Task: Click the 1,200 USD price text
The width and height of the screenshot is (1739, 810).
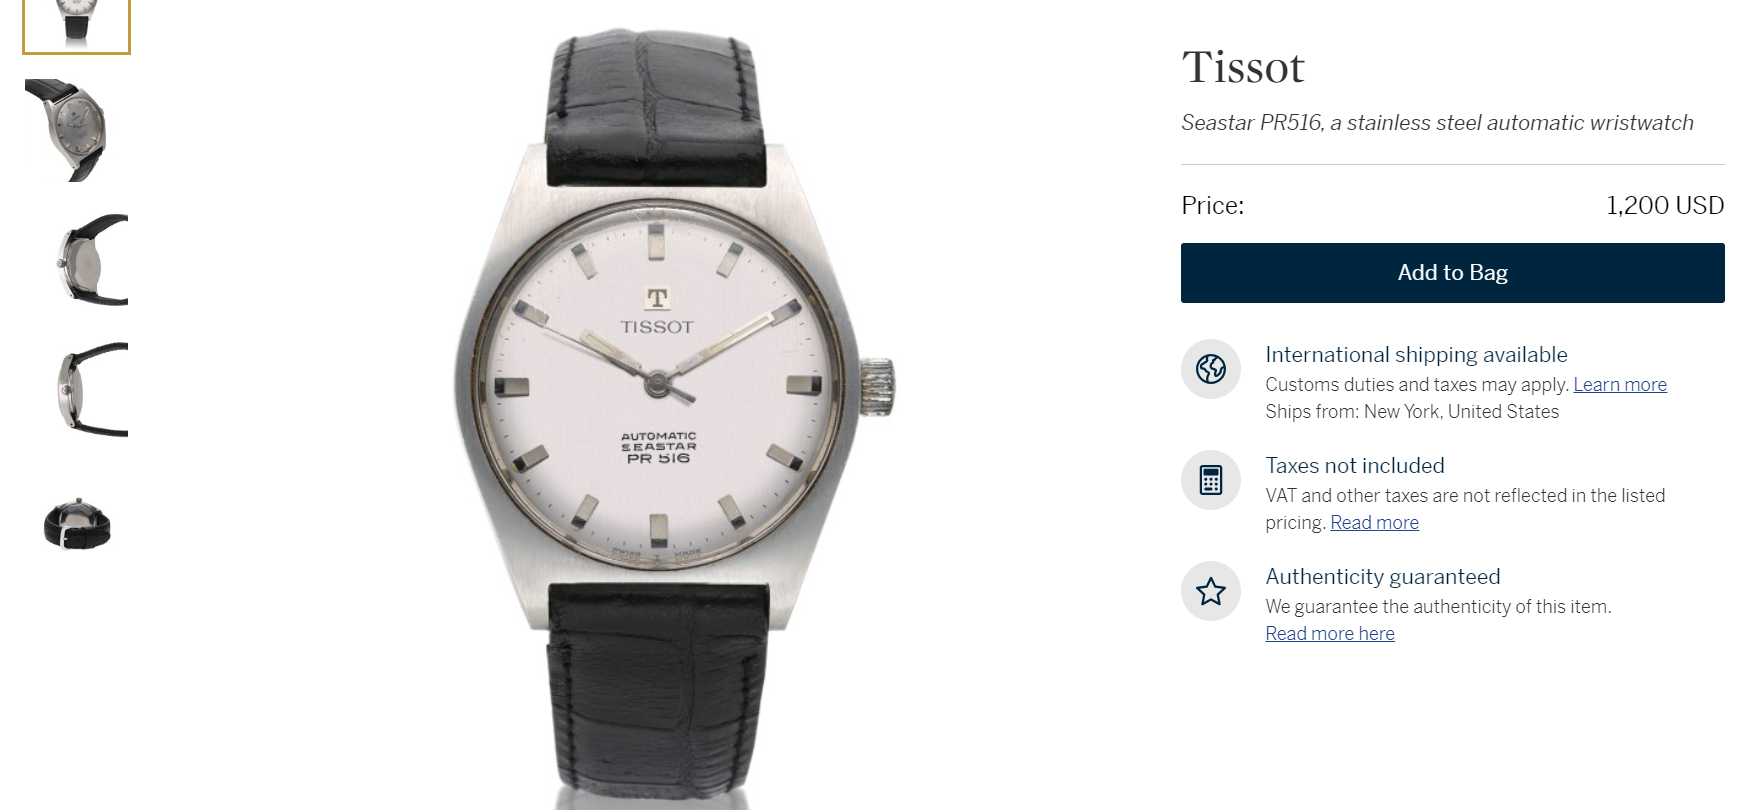Action: 1665,206
